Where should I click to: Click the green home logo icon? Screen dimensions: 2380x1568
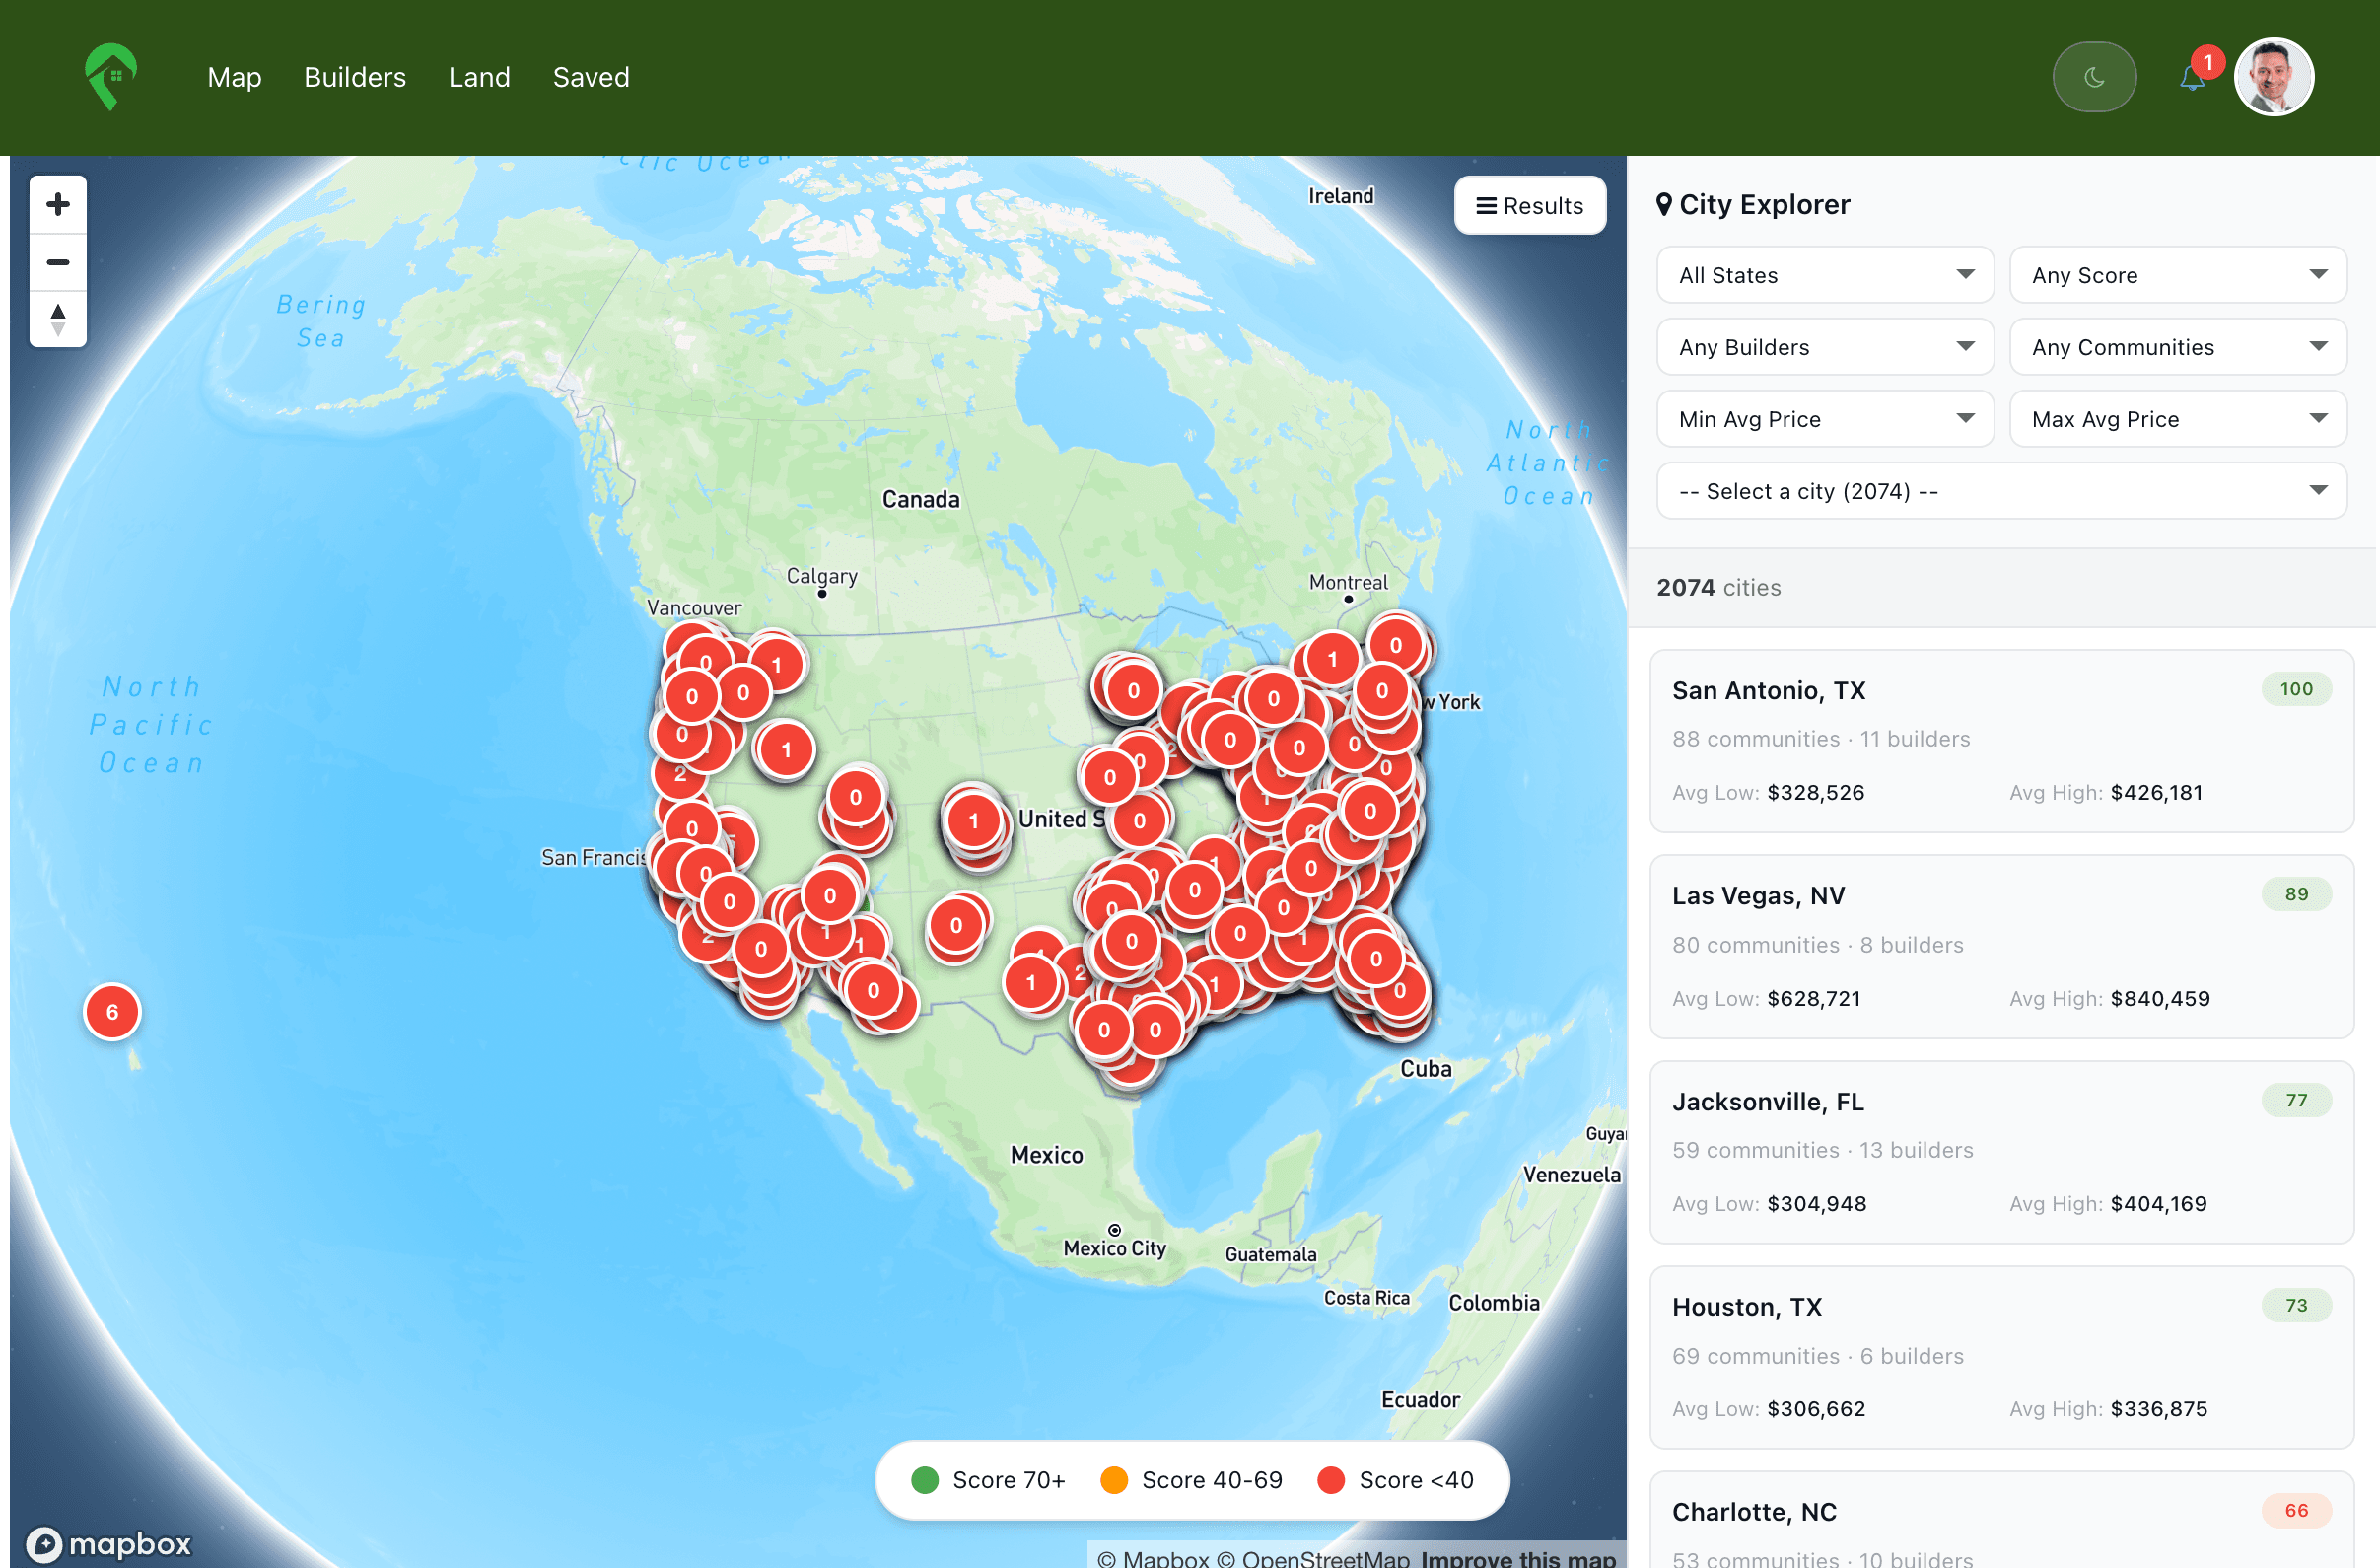pyautogui.click(x=110, y=76)
